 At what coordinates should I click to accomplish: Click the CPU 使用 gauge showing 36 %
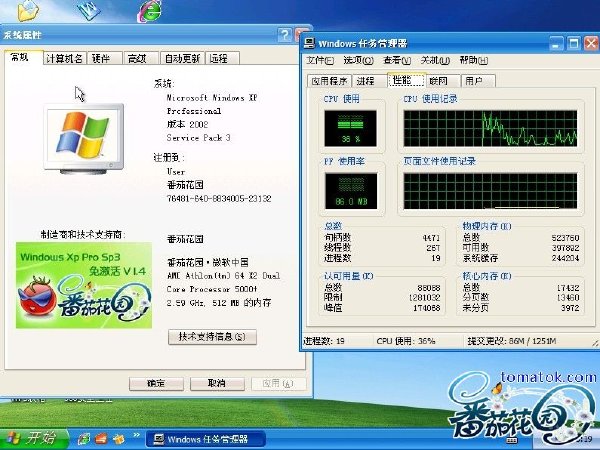[350, 129]
